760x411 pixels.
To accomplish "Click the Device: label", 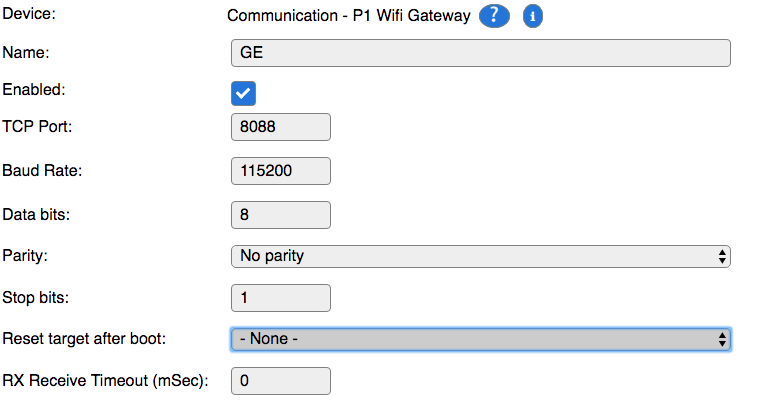I will (29, 14).
